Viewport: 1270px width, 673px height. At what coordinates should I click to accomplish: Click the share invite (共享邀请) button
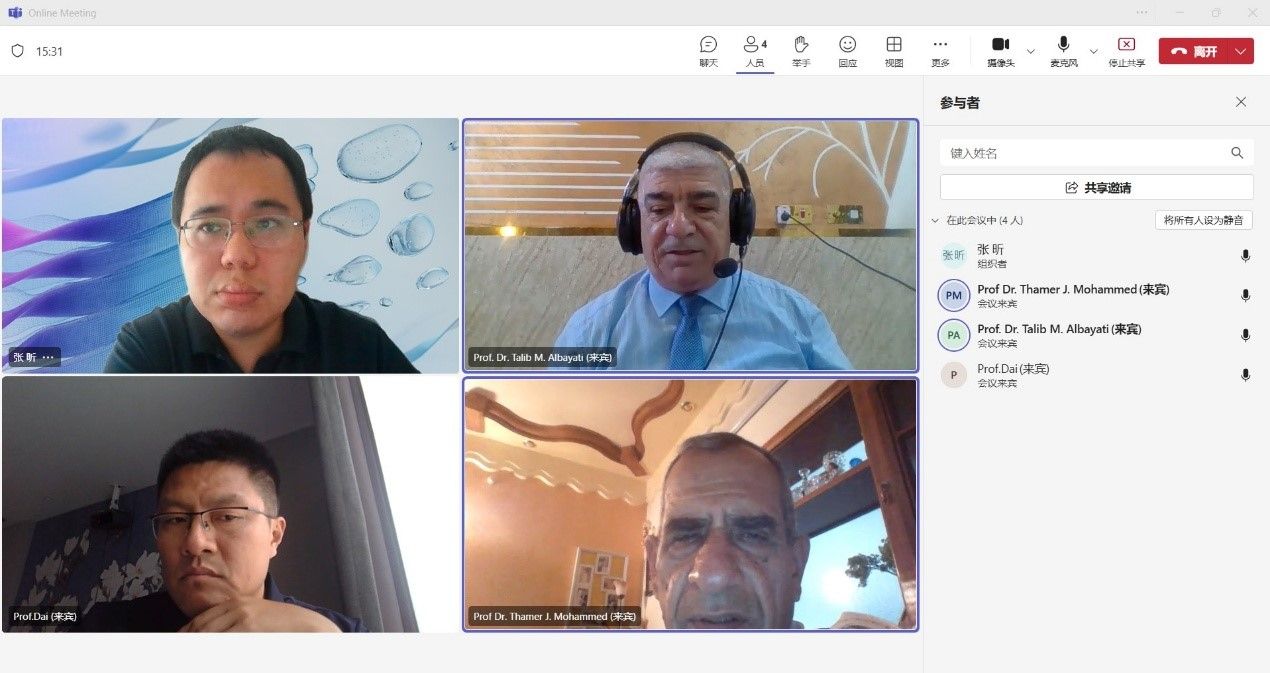tap(1096, 187)
